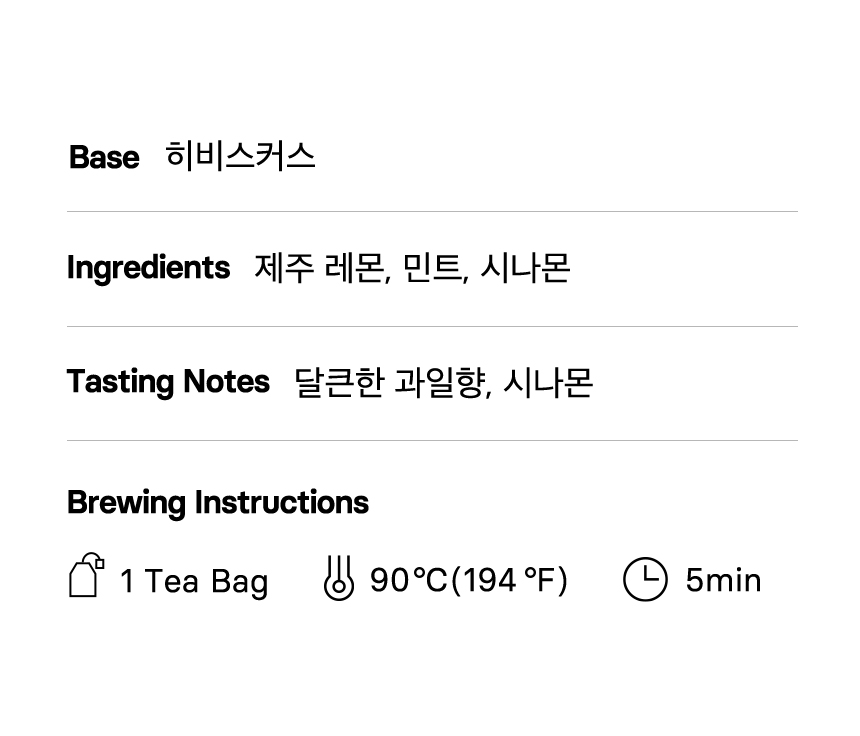This screenshot has height=736, width=860.
Task: Click the thermometer temperature icon
Action: pos(339,578)
